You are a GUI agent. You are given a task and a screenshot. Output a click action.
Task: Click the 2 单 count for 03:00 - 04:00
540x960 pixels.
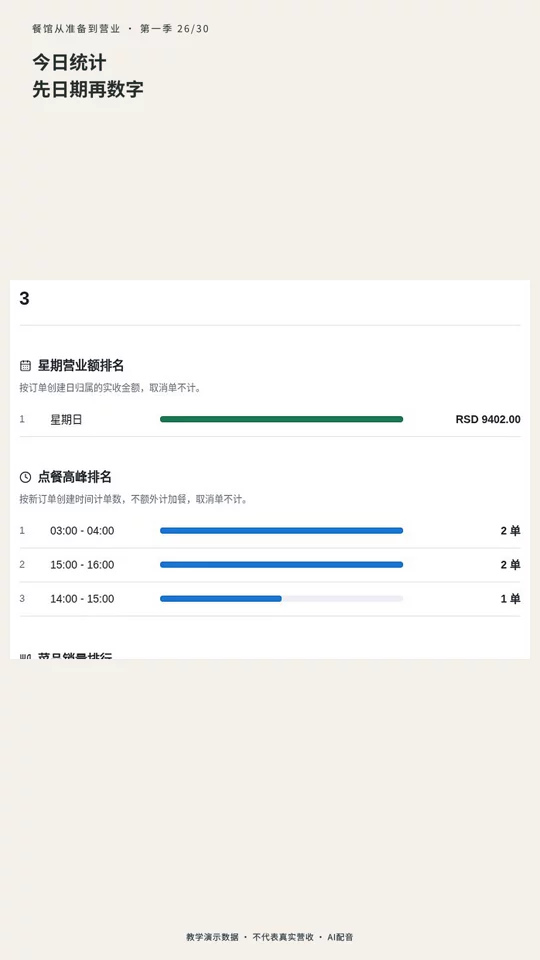click(511, 531)
